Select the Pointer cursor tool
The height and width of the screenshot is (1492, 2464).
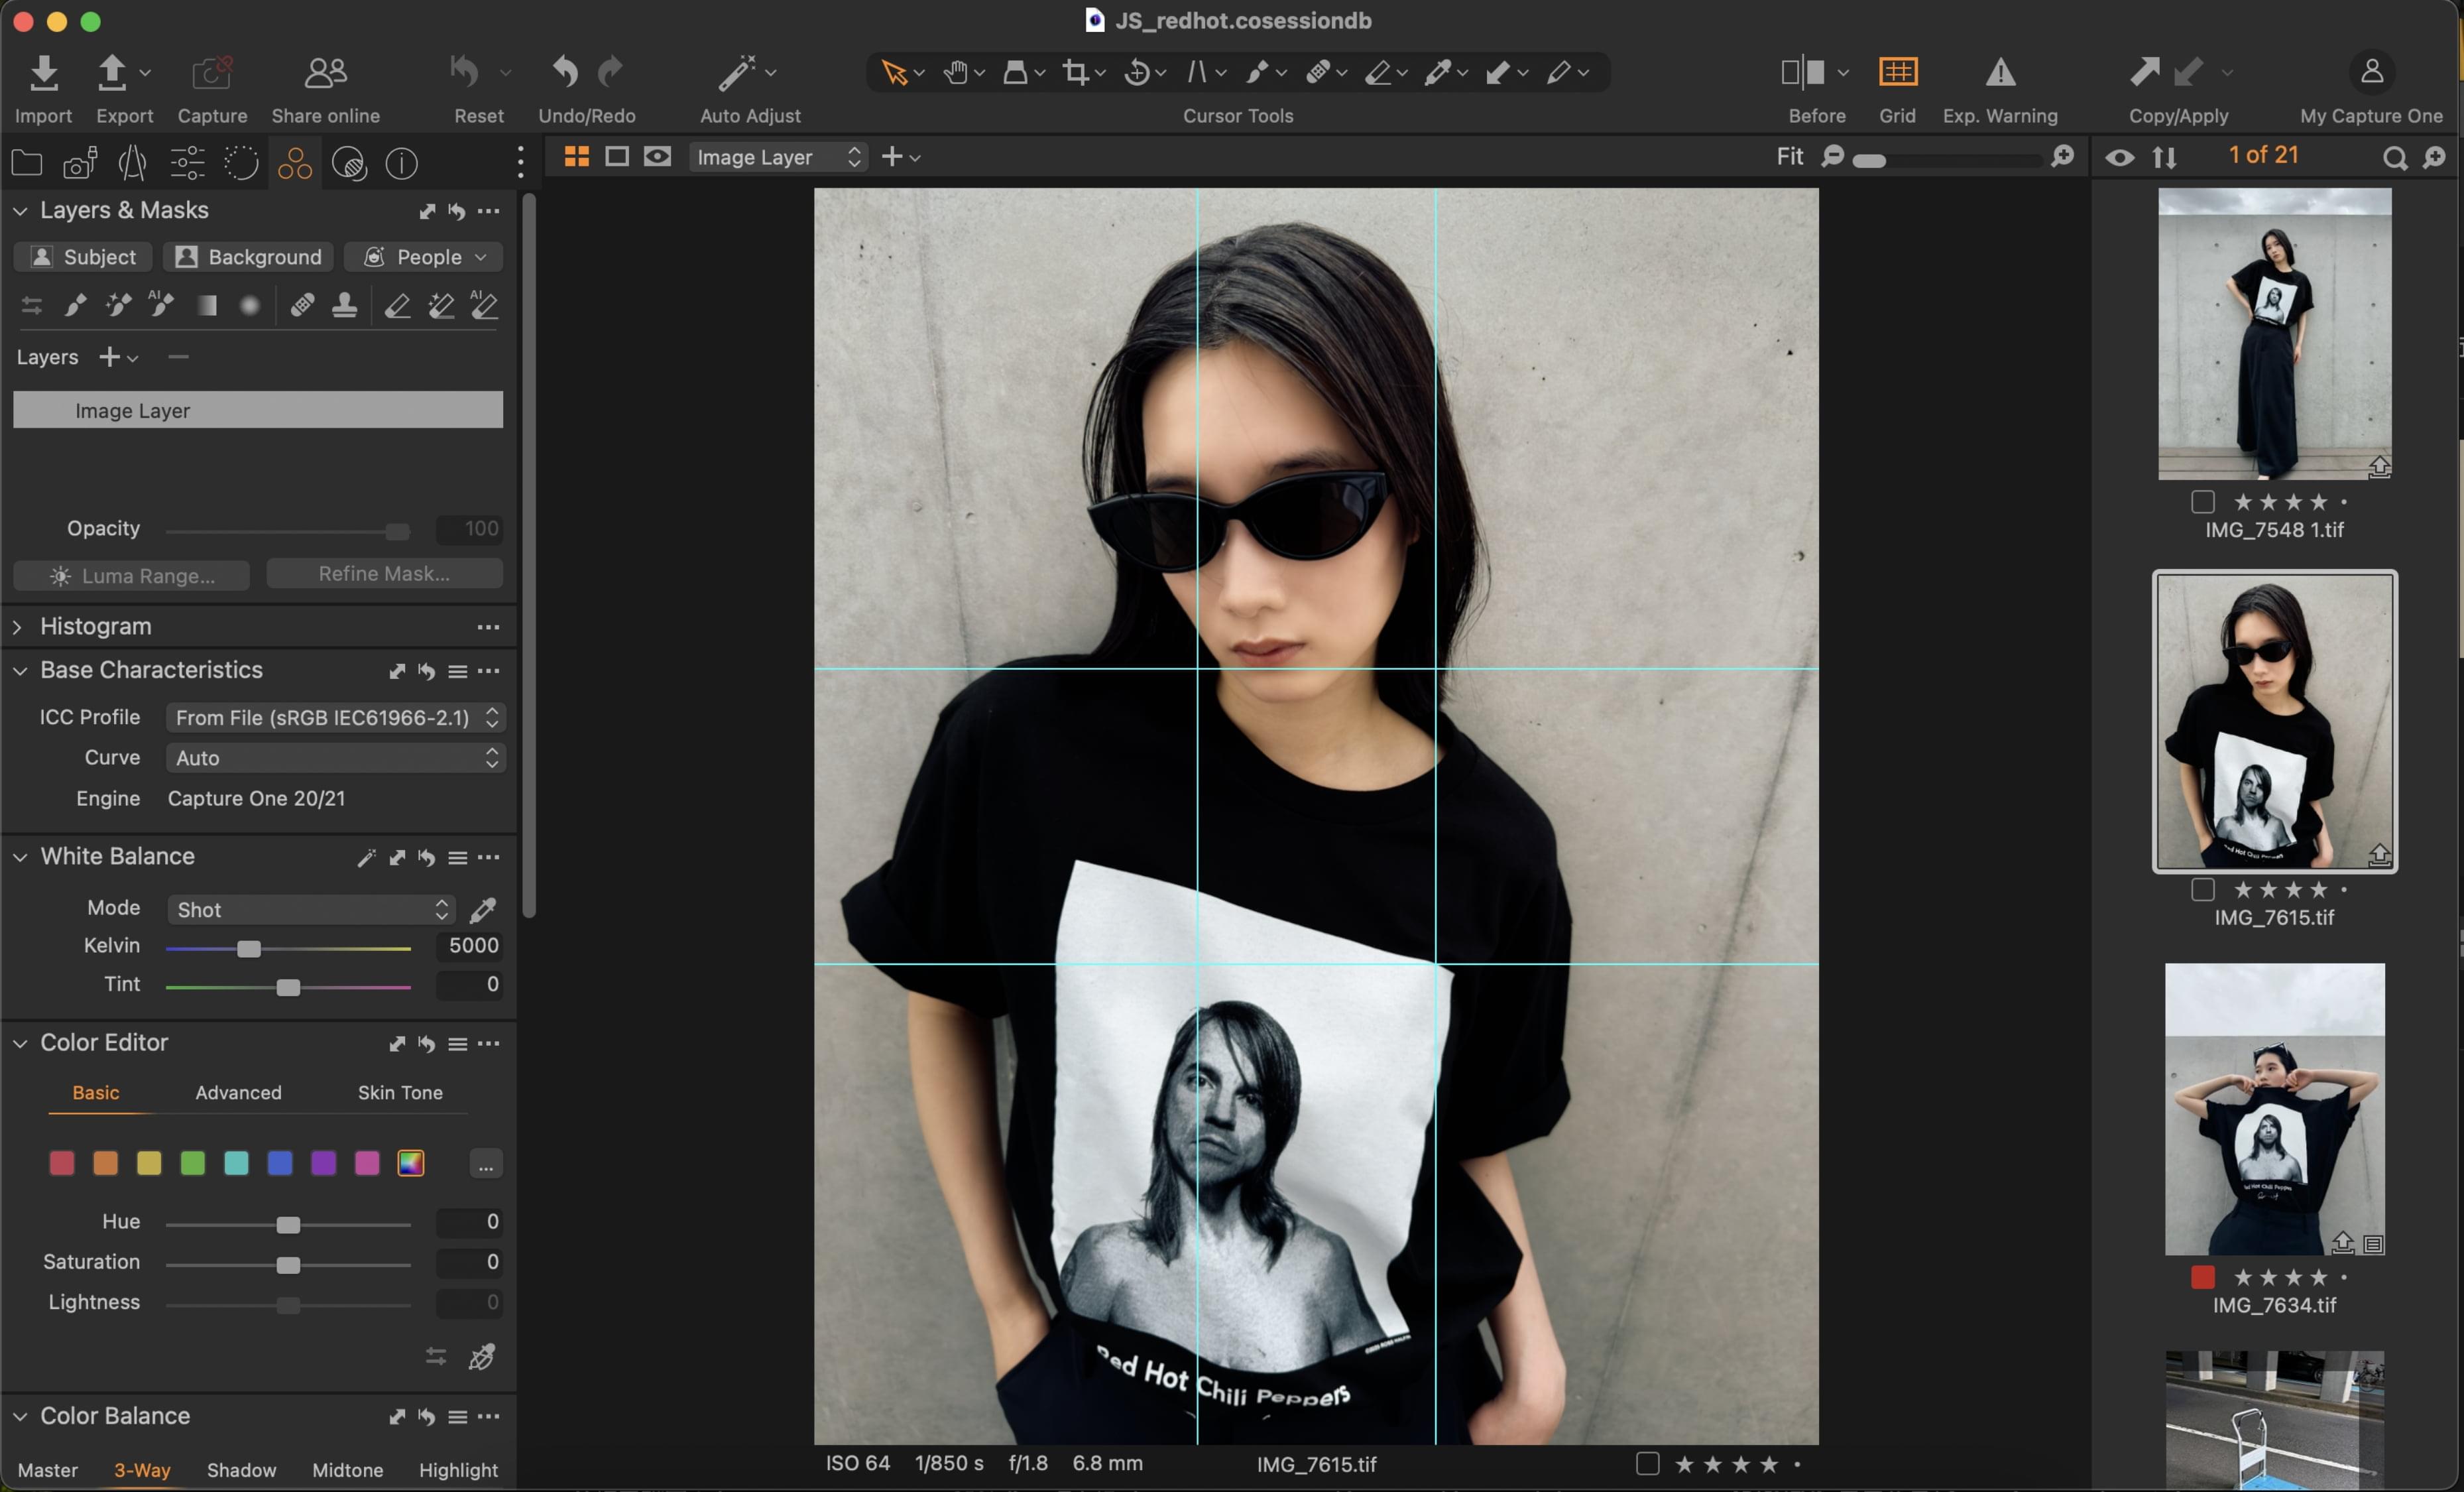(893, 73)
